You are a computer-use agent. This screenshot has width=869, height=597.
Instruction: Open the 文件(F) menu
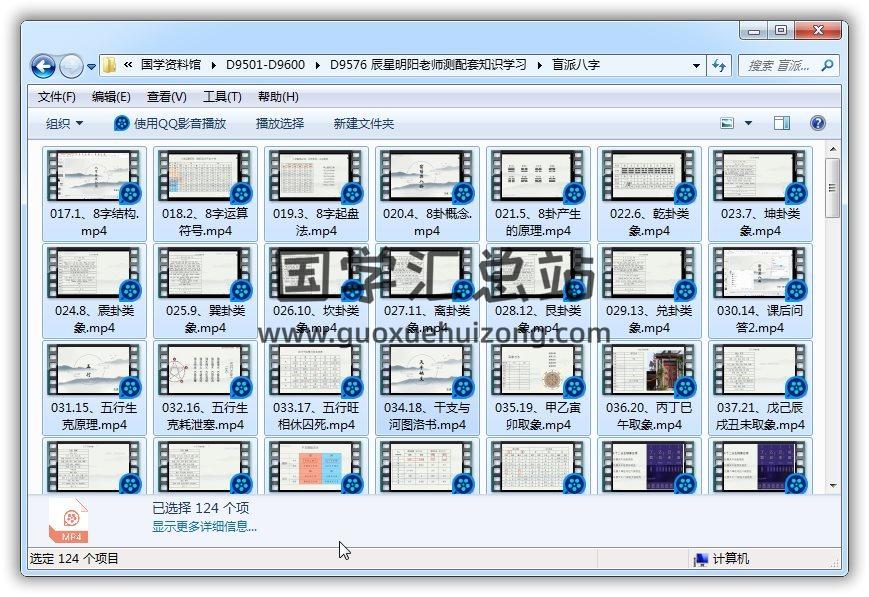click(57, 97)
